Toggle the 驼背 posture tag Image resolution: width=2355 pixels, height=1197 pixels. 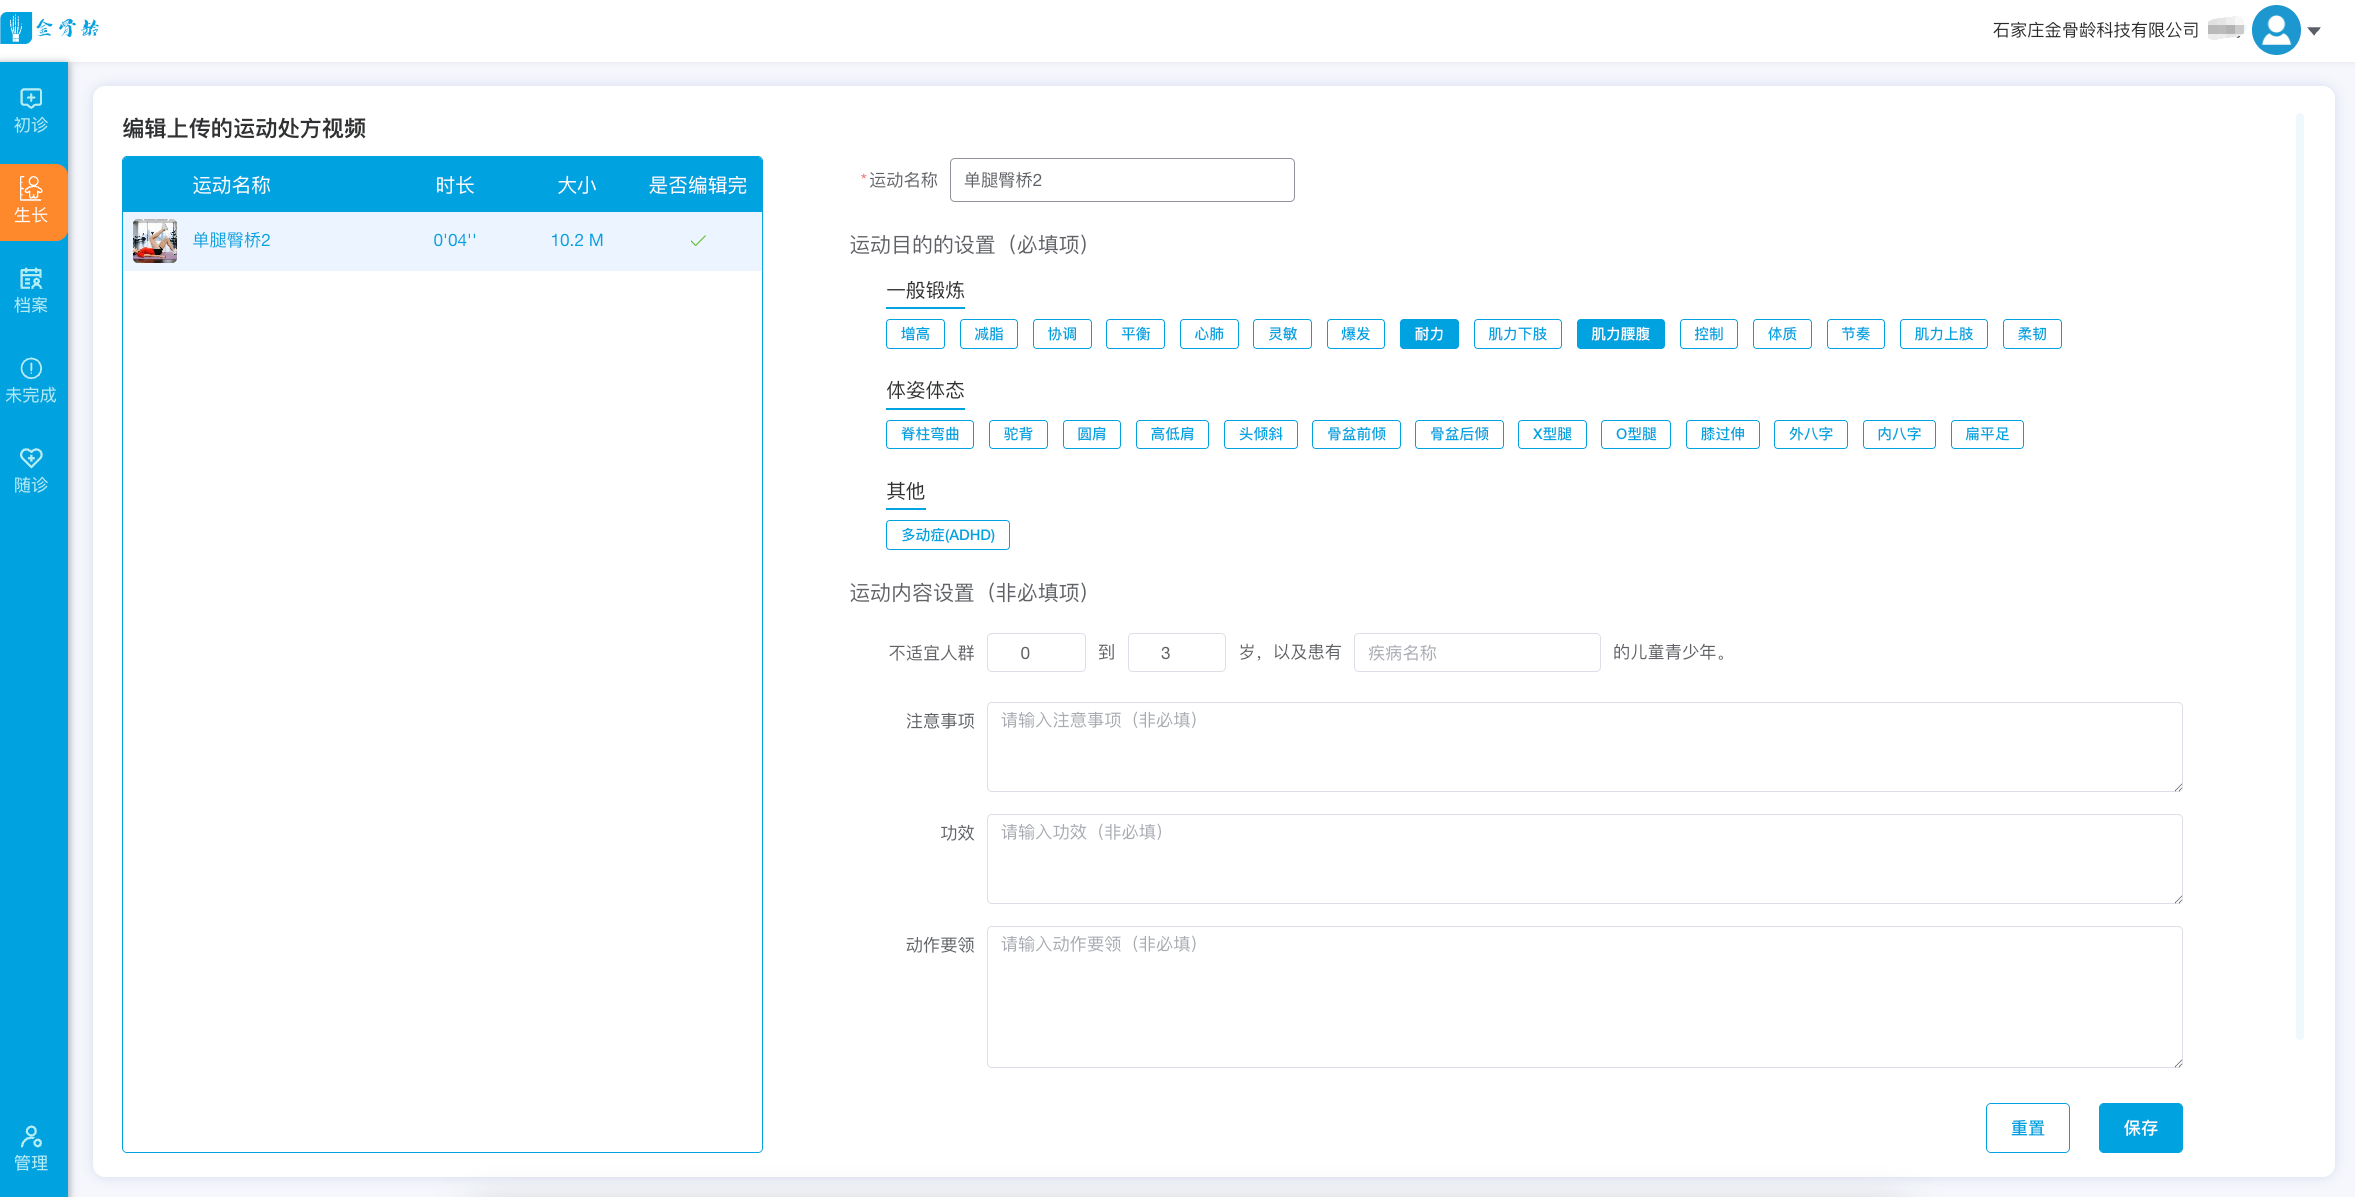pos(1018,434)
